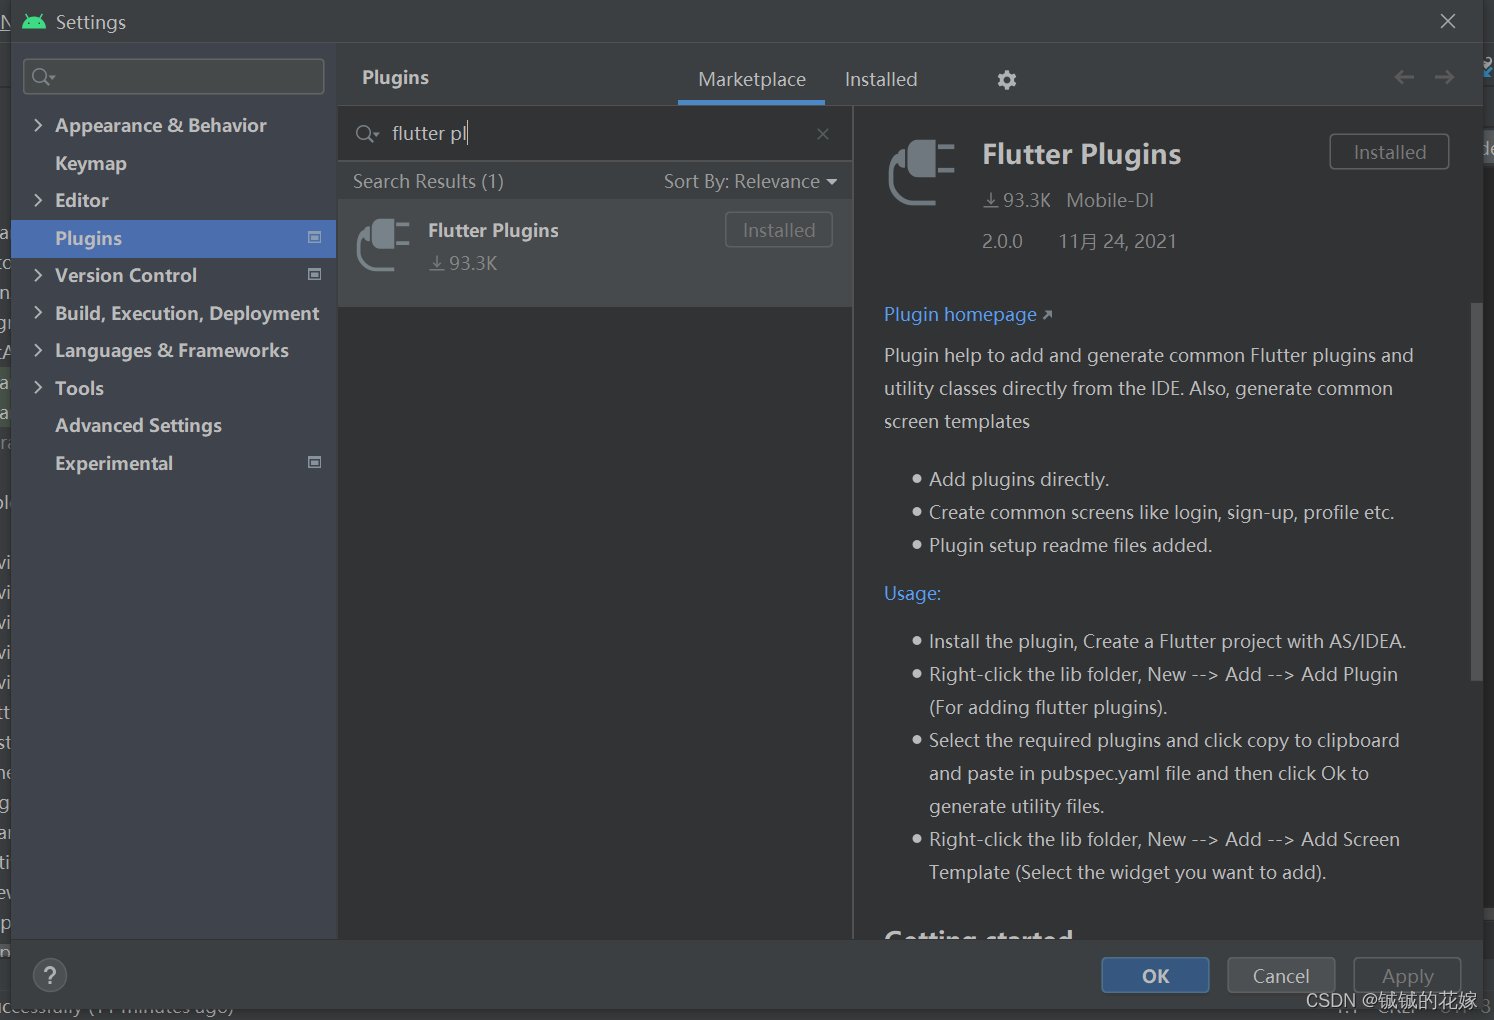The width and height of the screenshot is (1494, 1020).
Task: Click the plugin description scrollbar
Action: point(1476,490)
